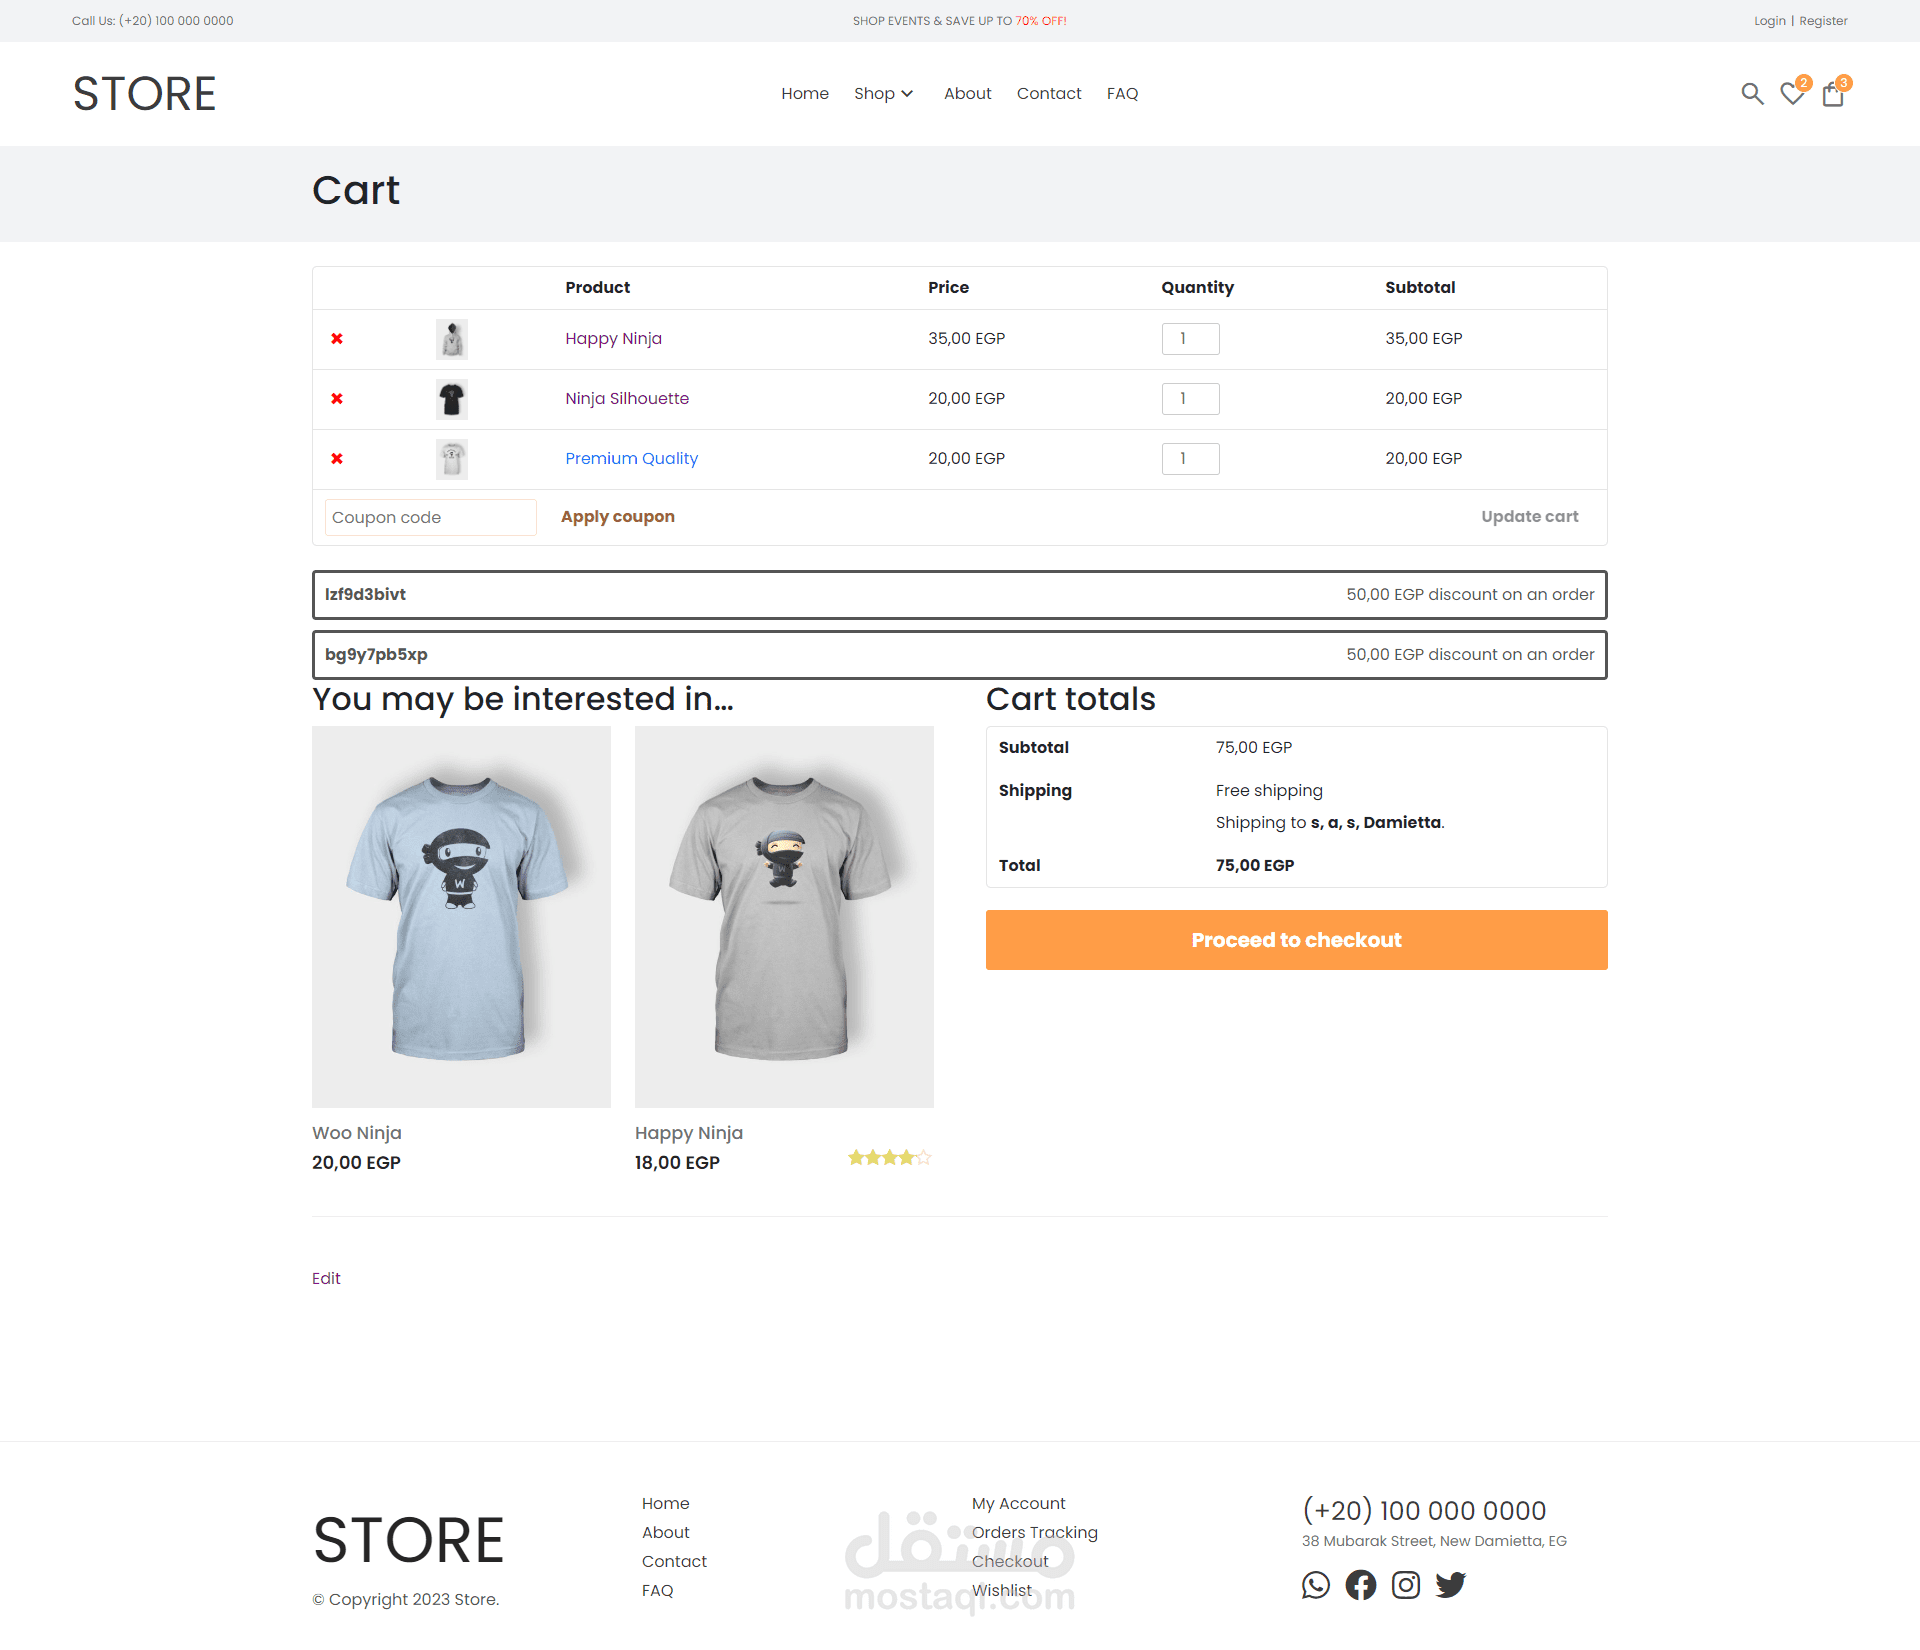Click Proceed to checkout button
Screen dimensions: 1920x1650
pos(1296,940)
